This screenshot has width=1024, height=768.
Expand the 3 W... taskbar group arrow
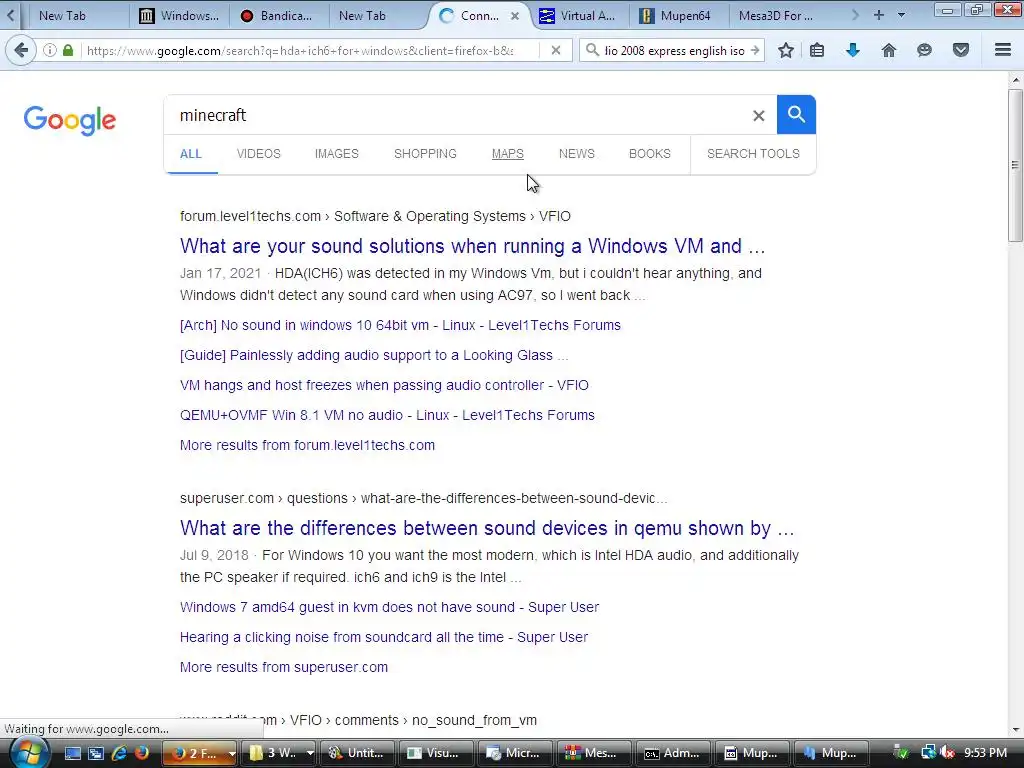[x=310, y=754]
